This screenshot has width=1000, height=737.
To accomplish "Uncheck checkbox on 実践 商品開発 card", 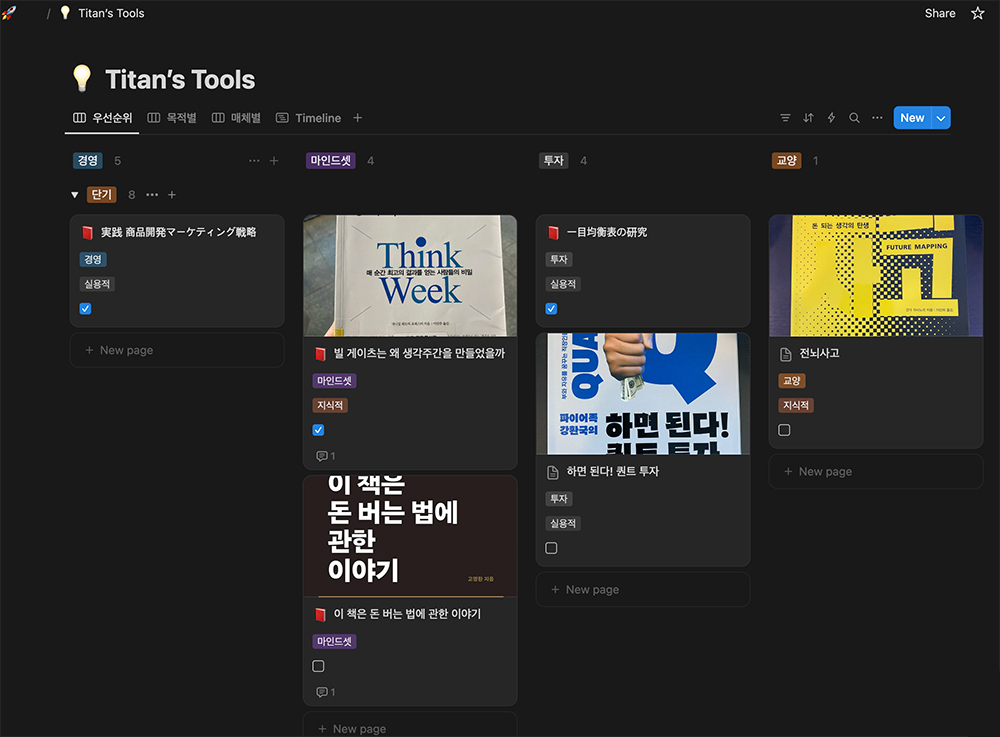I will (x=85, y=309).
